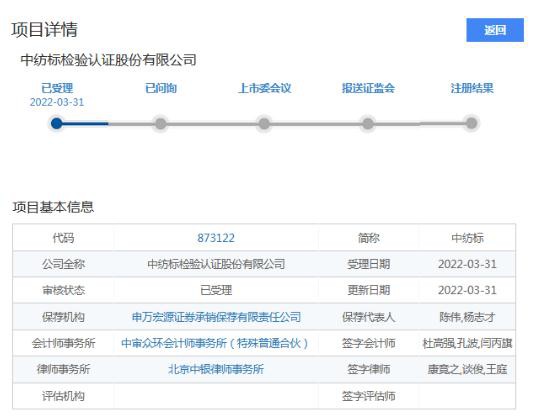Open the stock code 873122 link
The height and width of the screenshot is (419, 538).
216,238
